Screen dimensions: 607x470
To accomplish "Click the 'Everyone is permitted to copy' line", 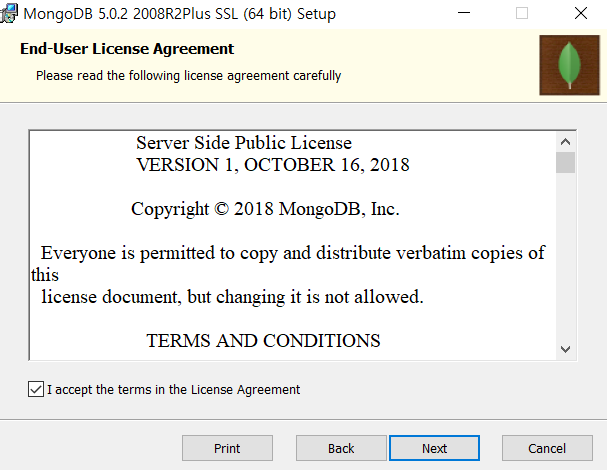I will (x=293, y=254).
